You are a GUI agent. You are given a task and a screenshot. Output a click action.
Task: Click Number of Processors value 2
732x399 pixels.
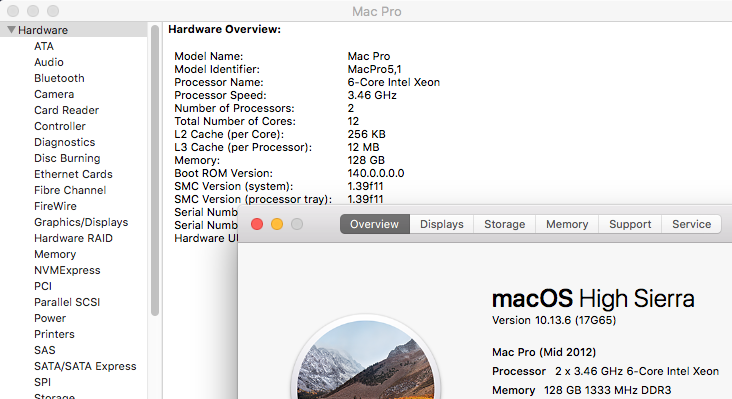coord(351,108)
